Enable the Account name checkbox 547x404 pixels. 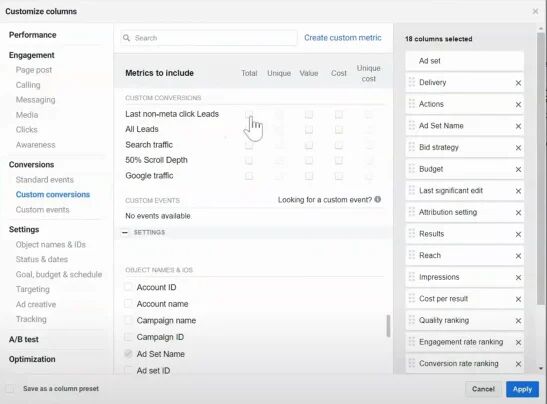pos(128,304)
